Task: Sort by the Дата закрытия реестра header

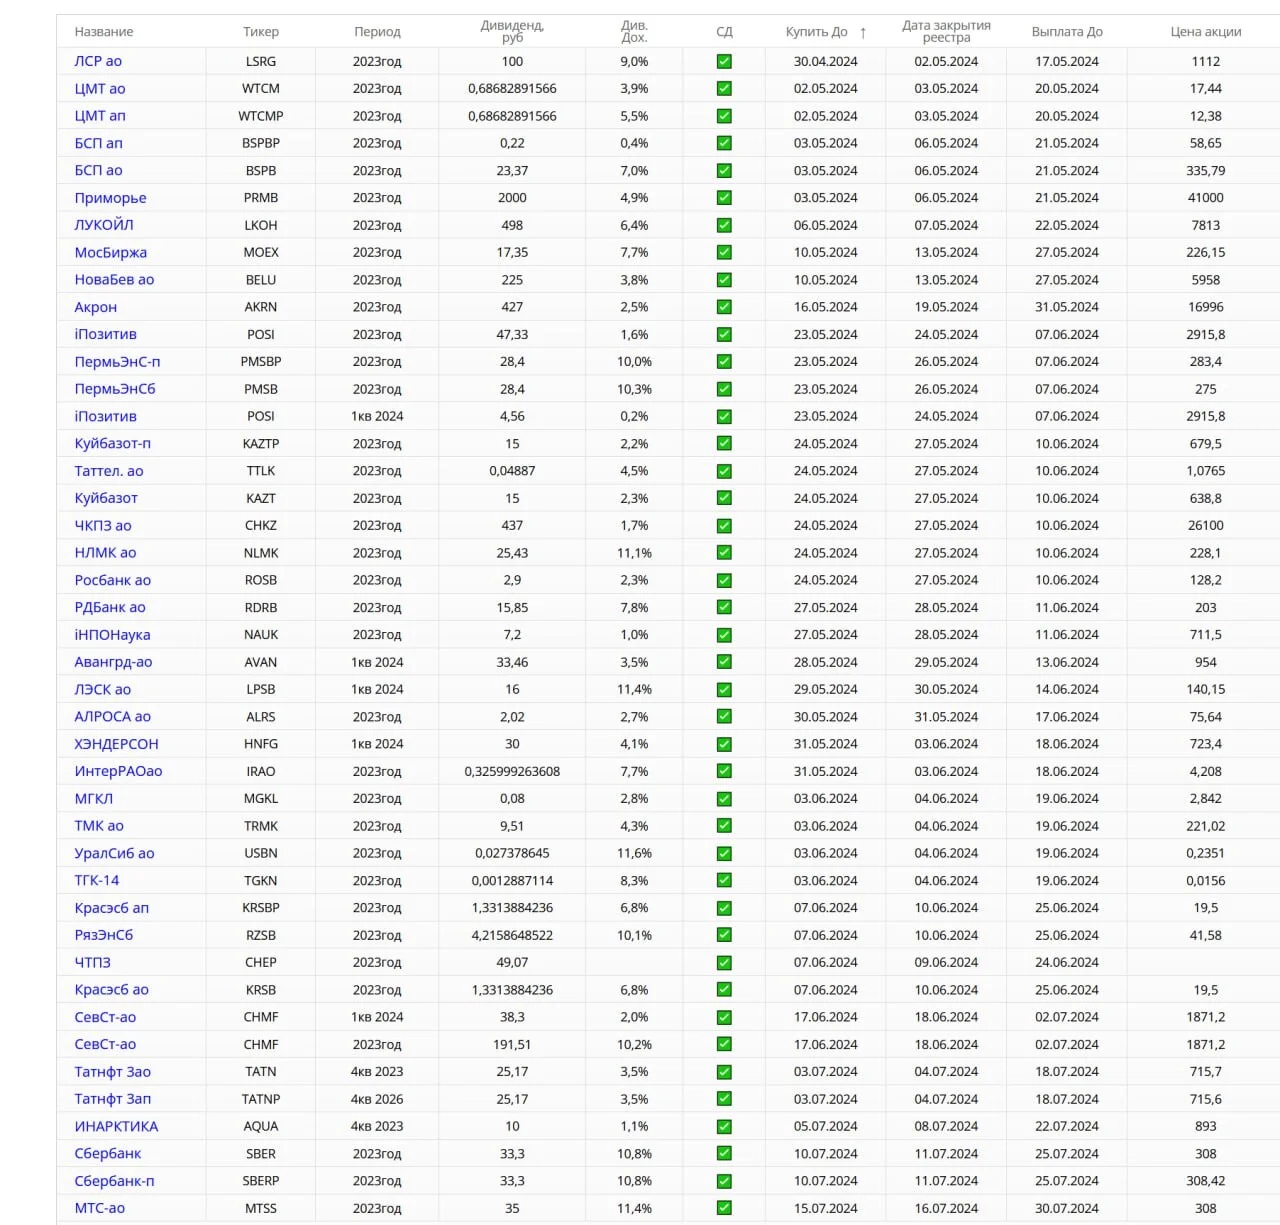Action: tap(946, 32)
